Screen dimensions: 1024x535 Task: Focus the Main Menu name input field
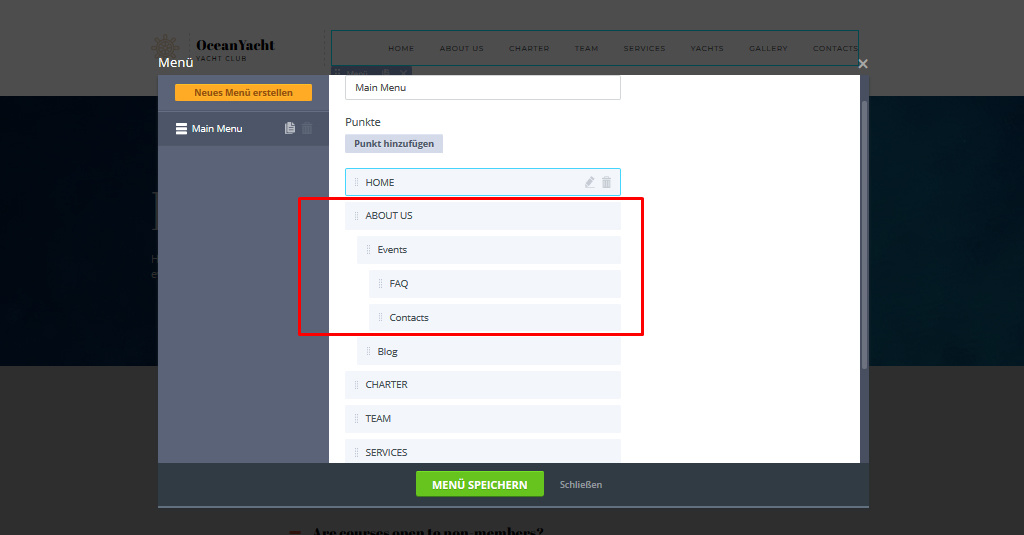point(482,88)
